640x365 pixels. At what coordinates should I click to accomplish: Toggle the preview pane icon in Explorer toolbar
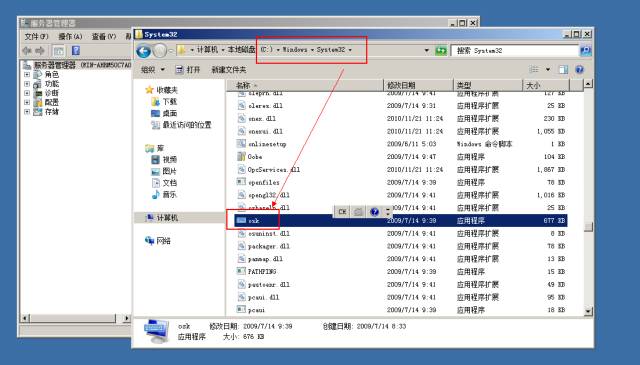tap(563, 70)
